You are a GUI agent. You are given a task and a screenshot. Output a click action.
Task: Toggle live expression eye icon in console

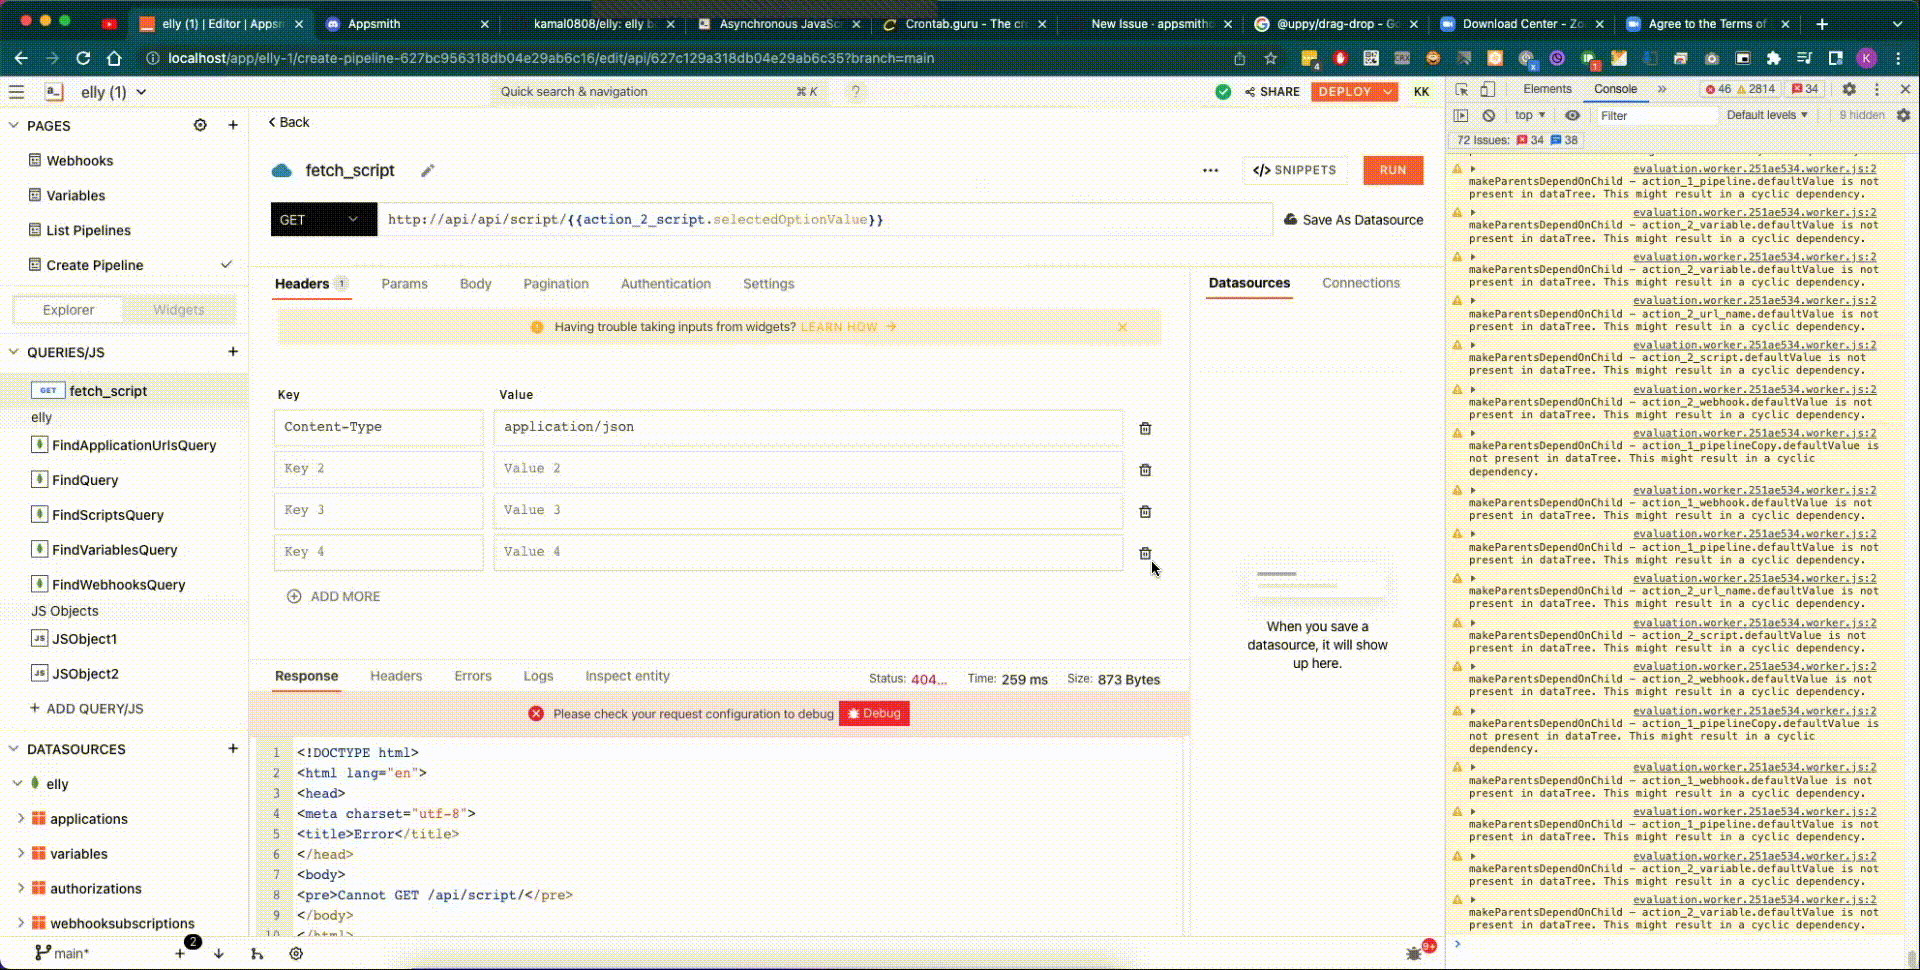(x=1572, y=116)
